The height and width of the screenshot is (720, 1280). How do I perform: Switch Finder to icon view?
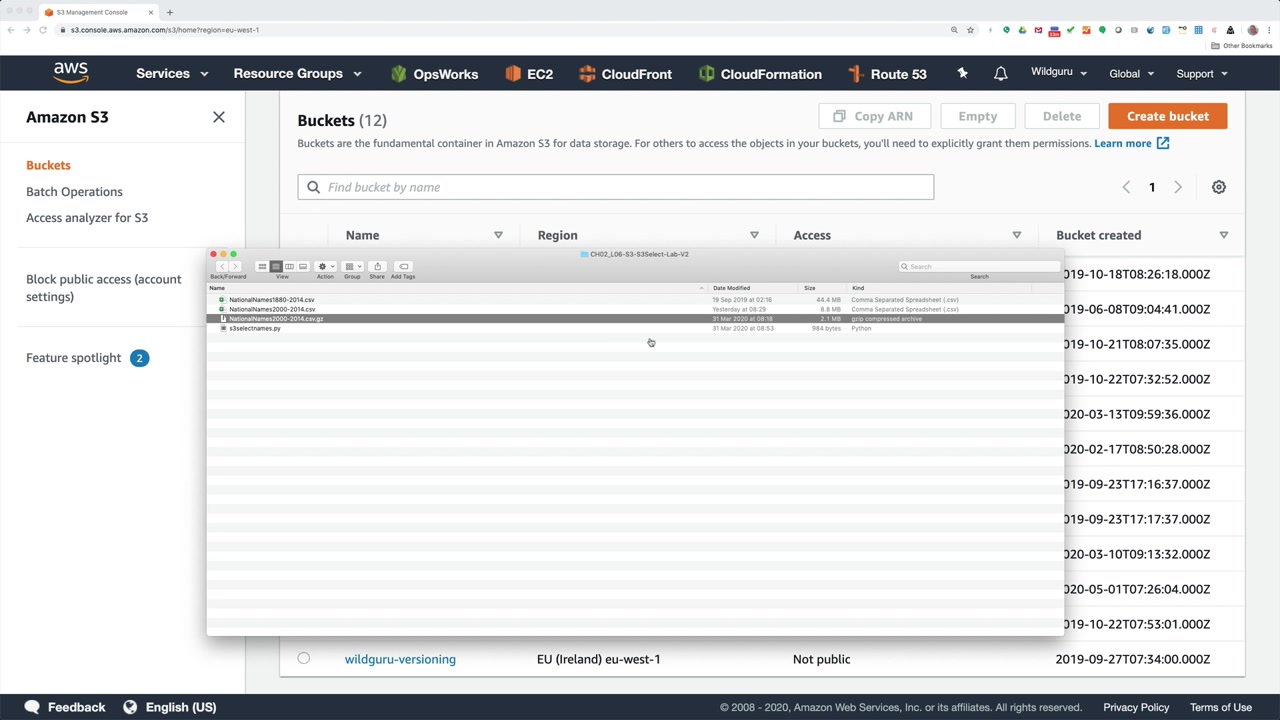[262, 267]
